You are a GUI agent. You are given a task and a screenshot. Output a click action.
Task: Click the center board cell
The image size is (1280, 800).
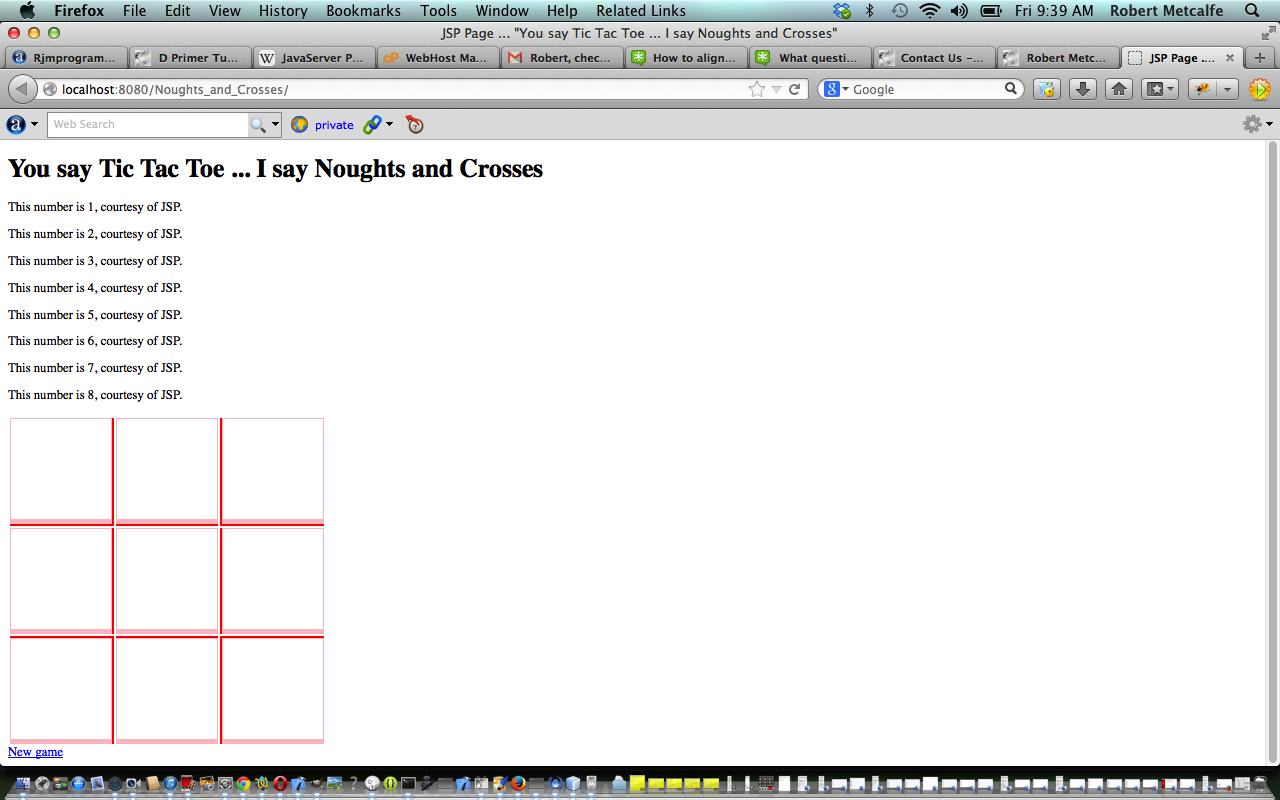[x=167, y=579]
